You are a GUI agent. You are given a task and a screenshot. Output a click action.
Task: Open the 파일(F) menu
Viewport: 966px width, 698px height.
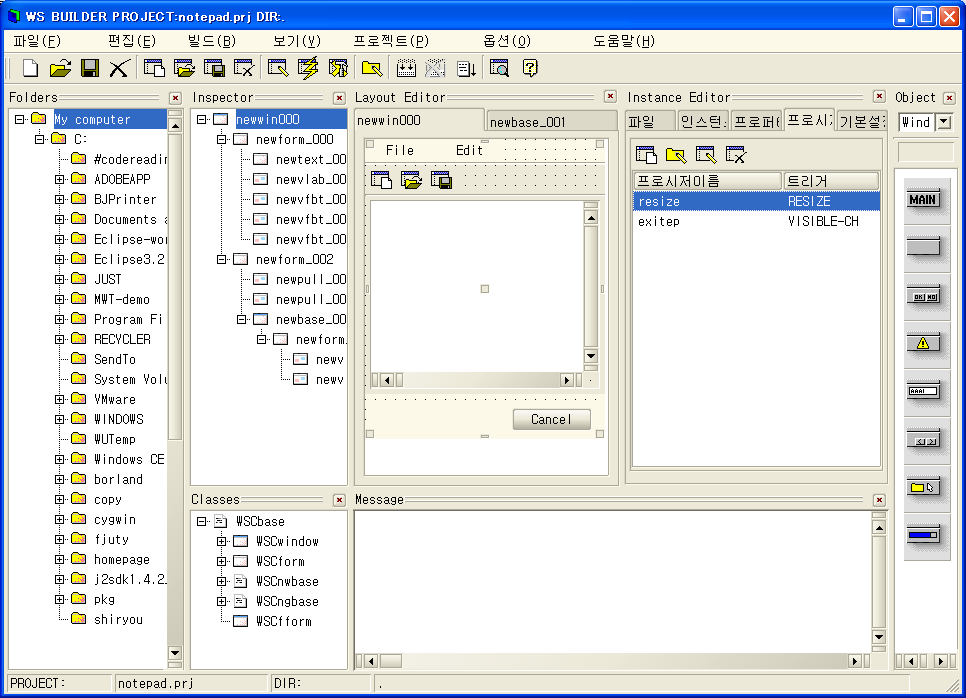(37, 41)
